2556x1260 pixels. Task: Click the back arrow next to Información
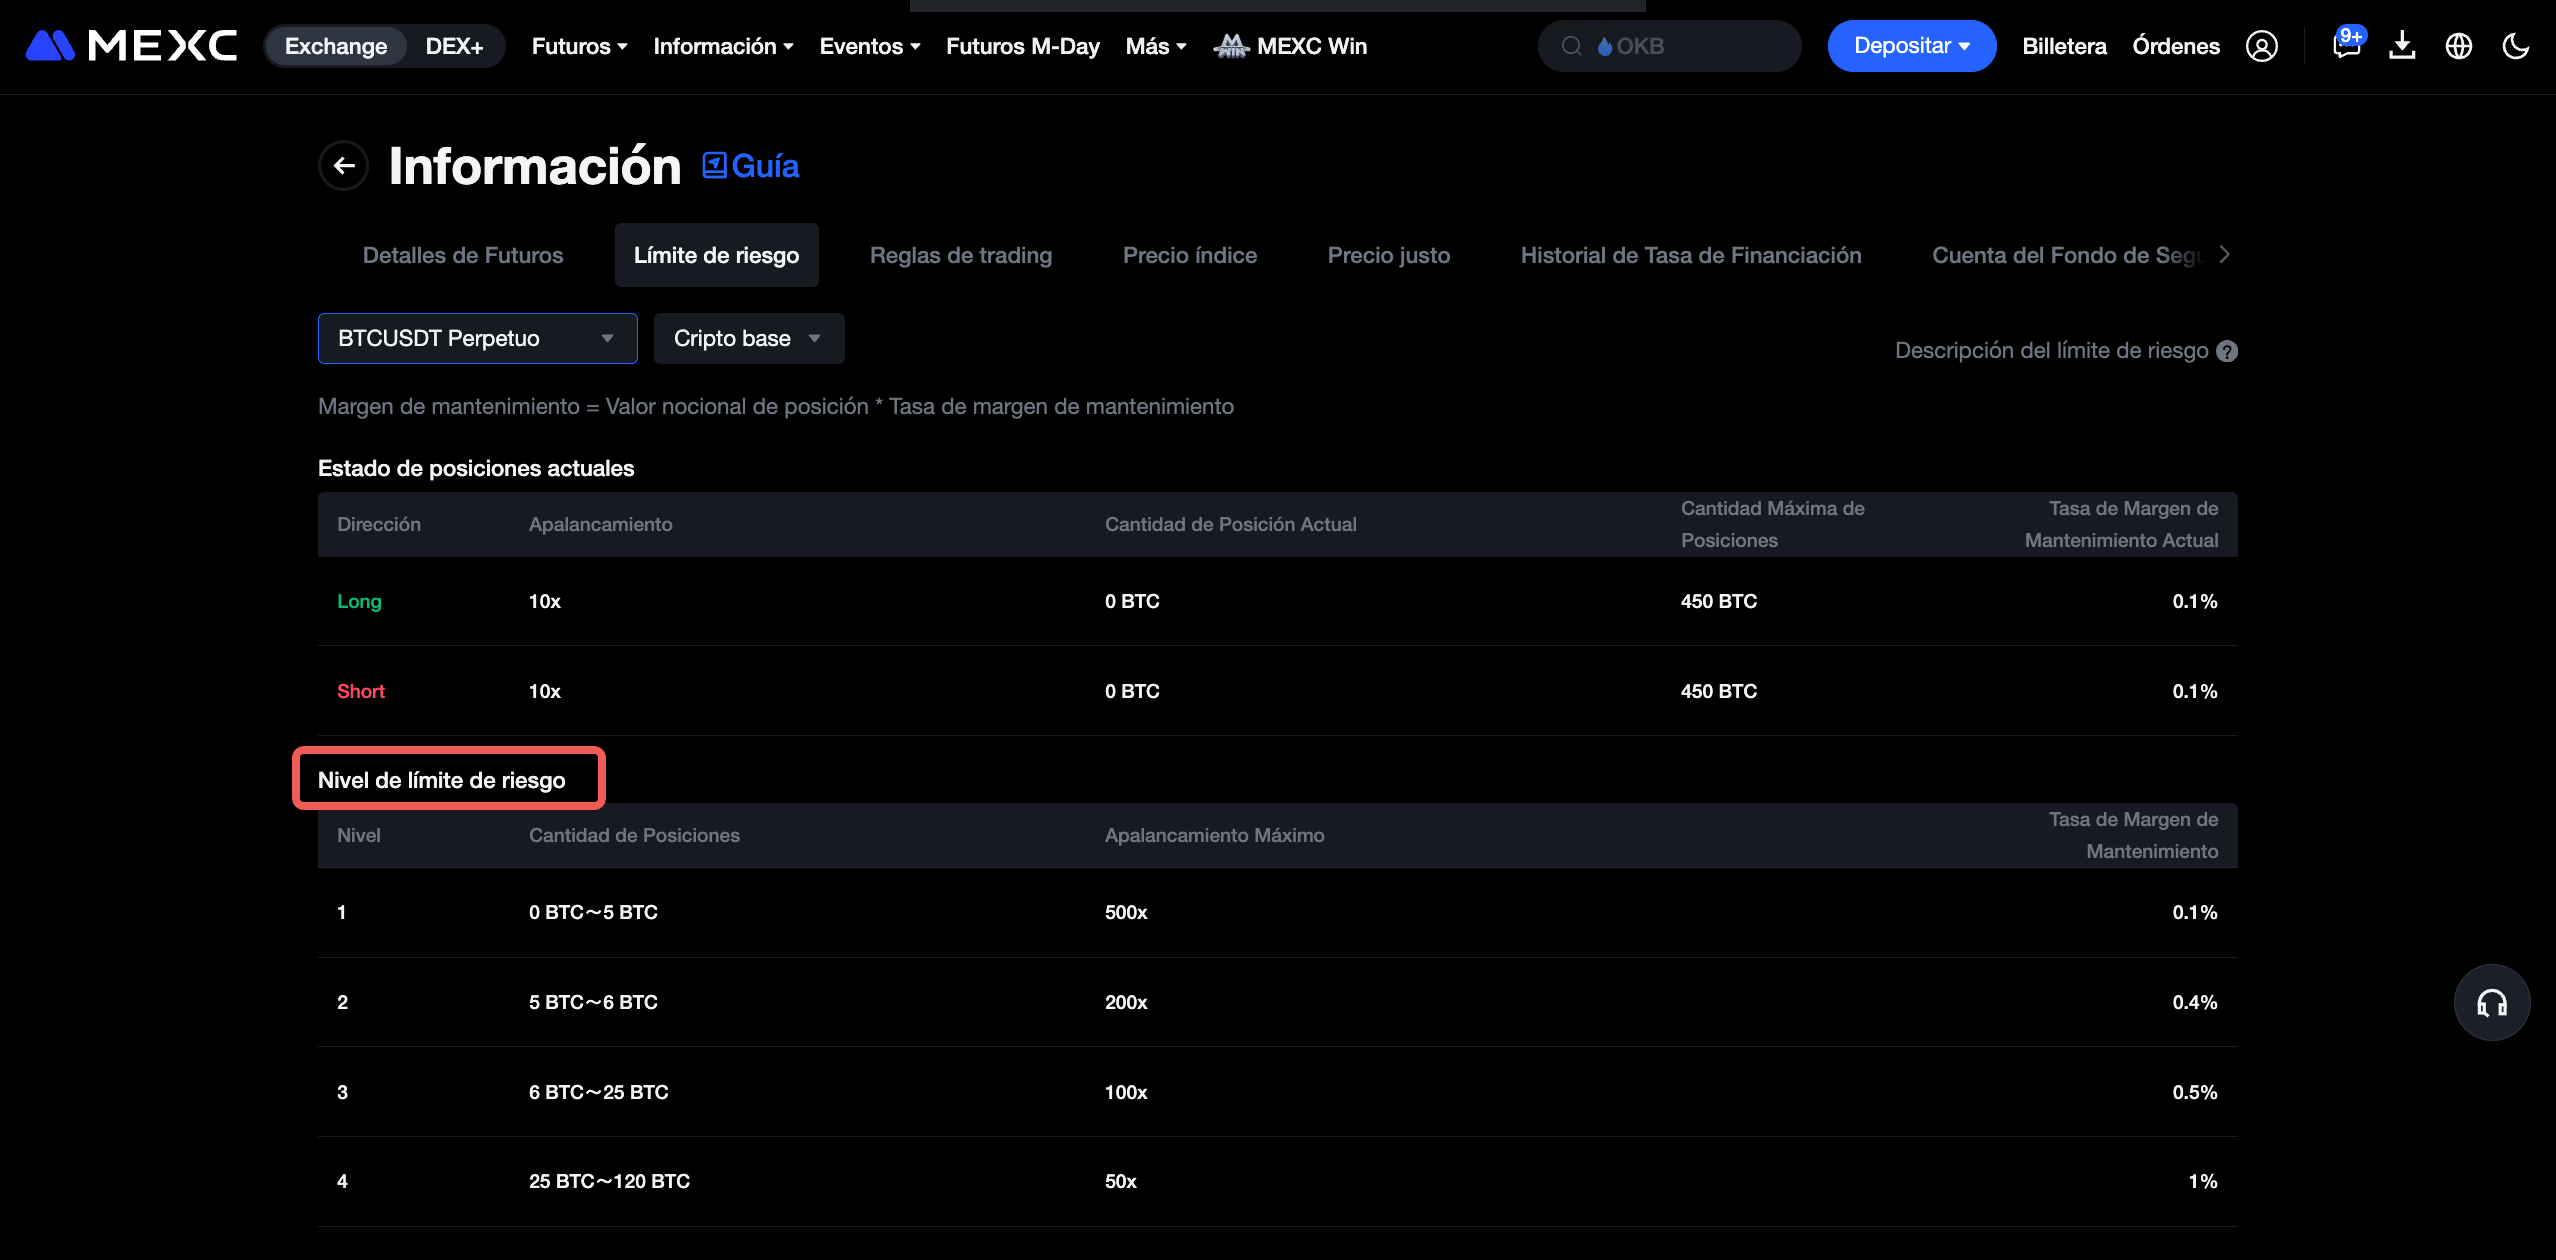tap(344, 166)
